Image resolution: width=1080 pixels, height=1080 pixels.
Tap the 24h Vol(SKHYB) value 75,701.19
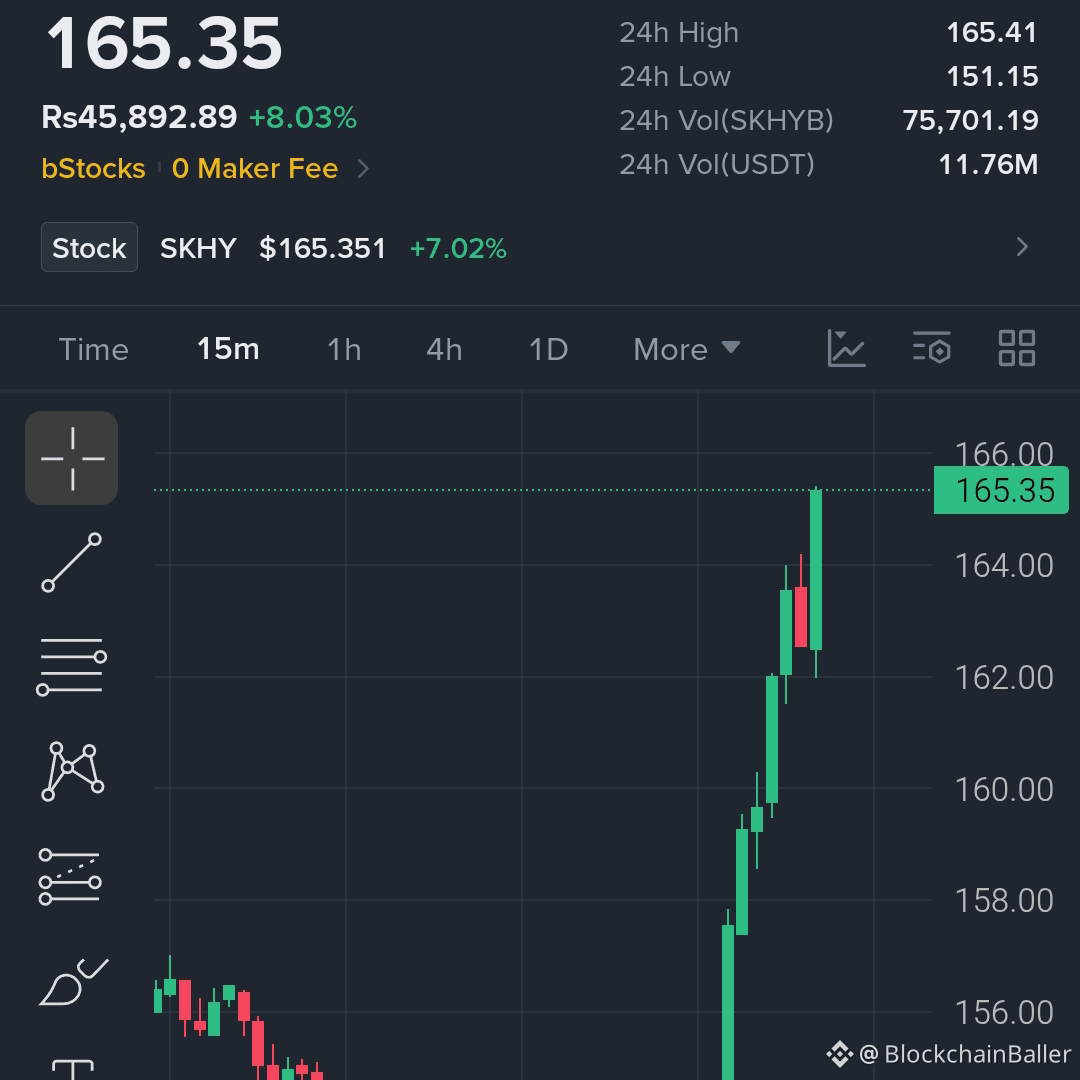pyautogui.click(x=970, y=121)
